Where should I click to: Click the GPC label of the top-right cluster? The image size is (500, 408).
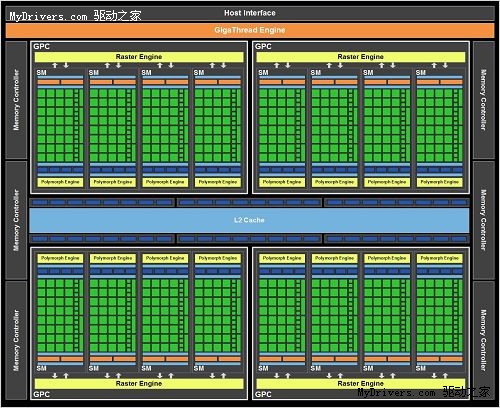coord(263,47)
